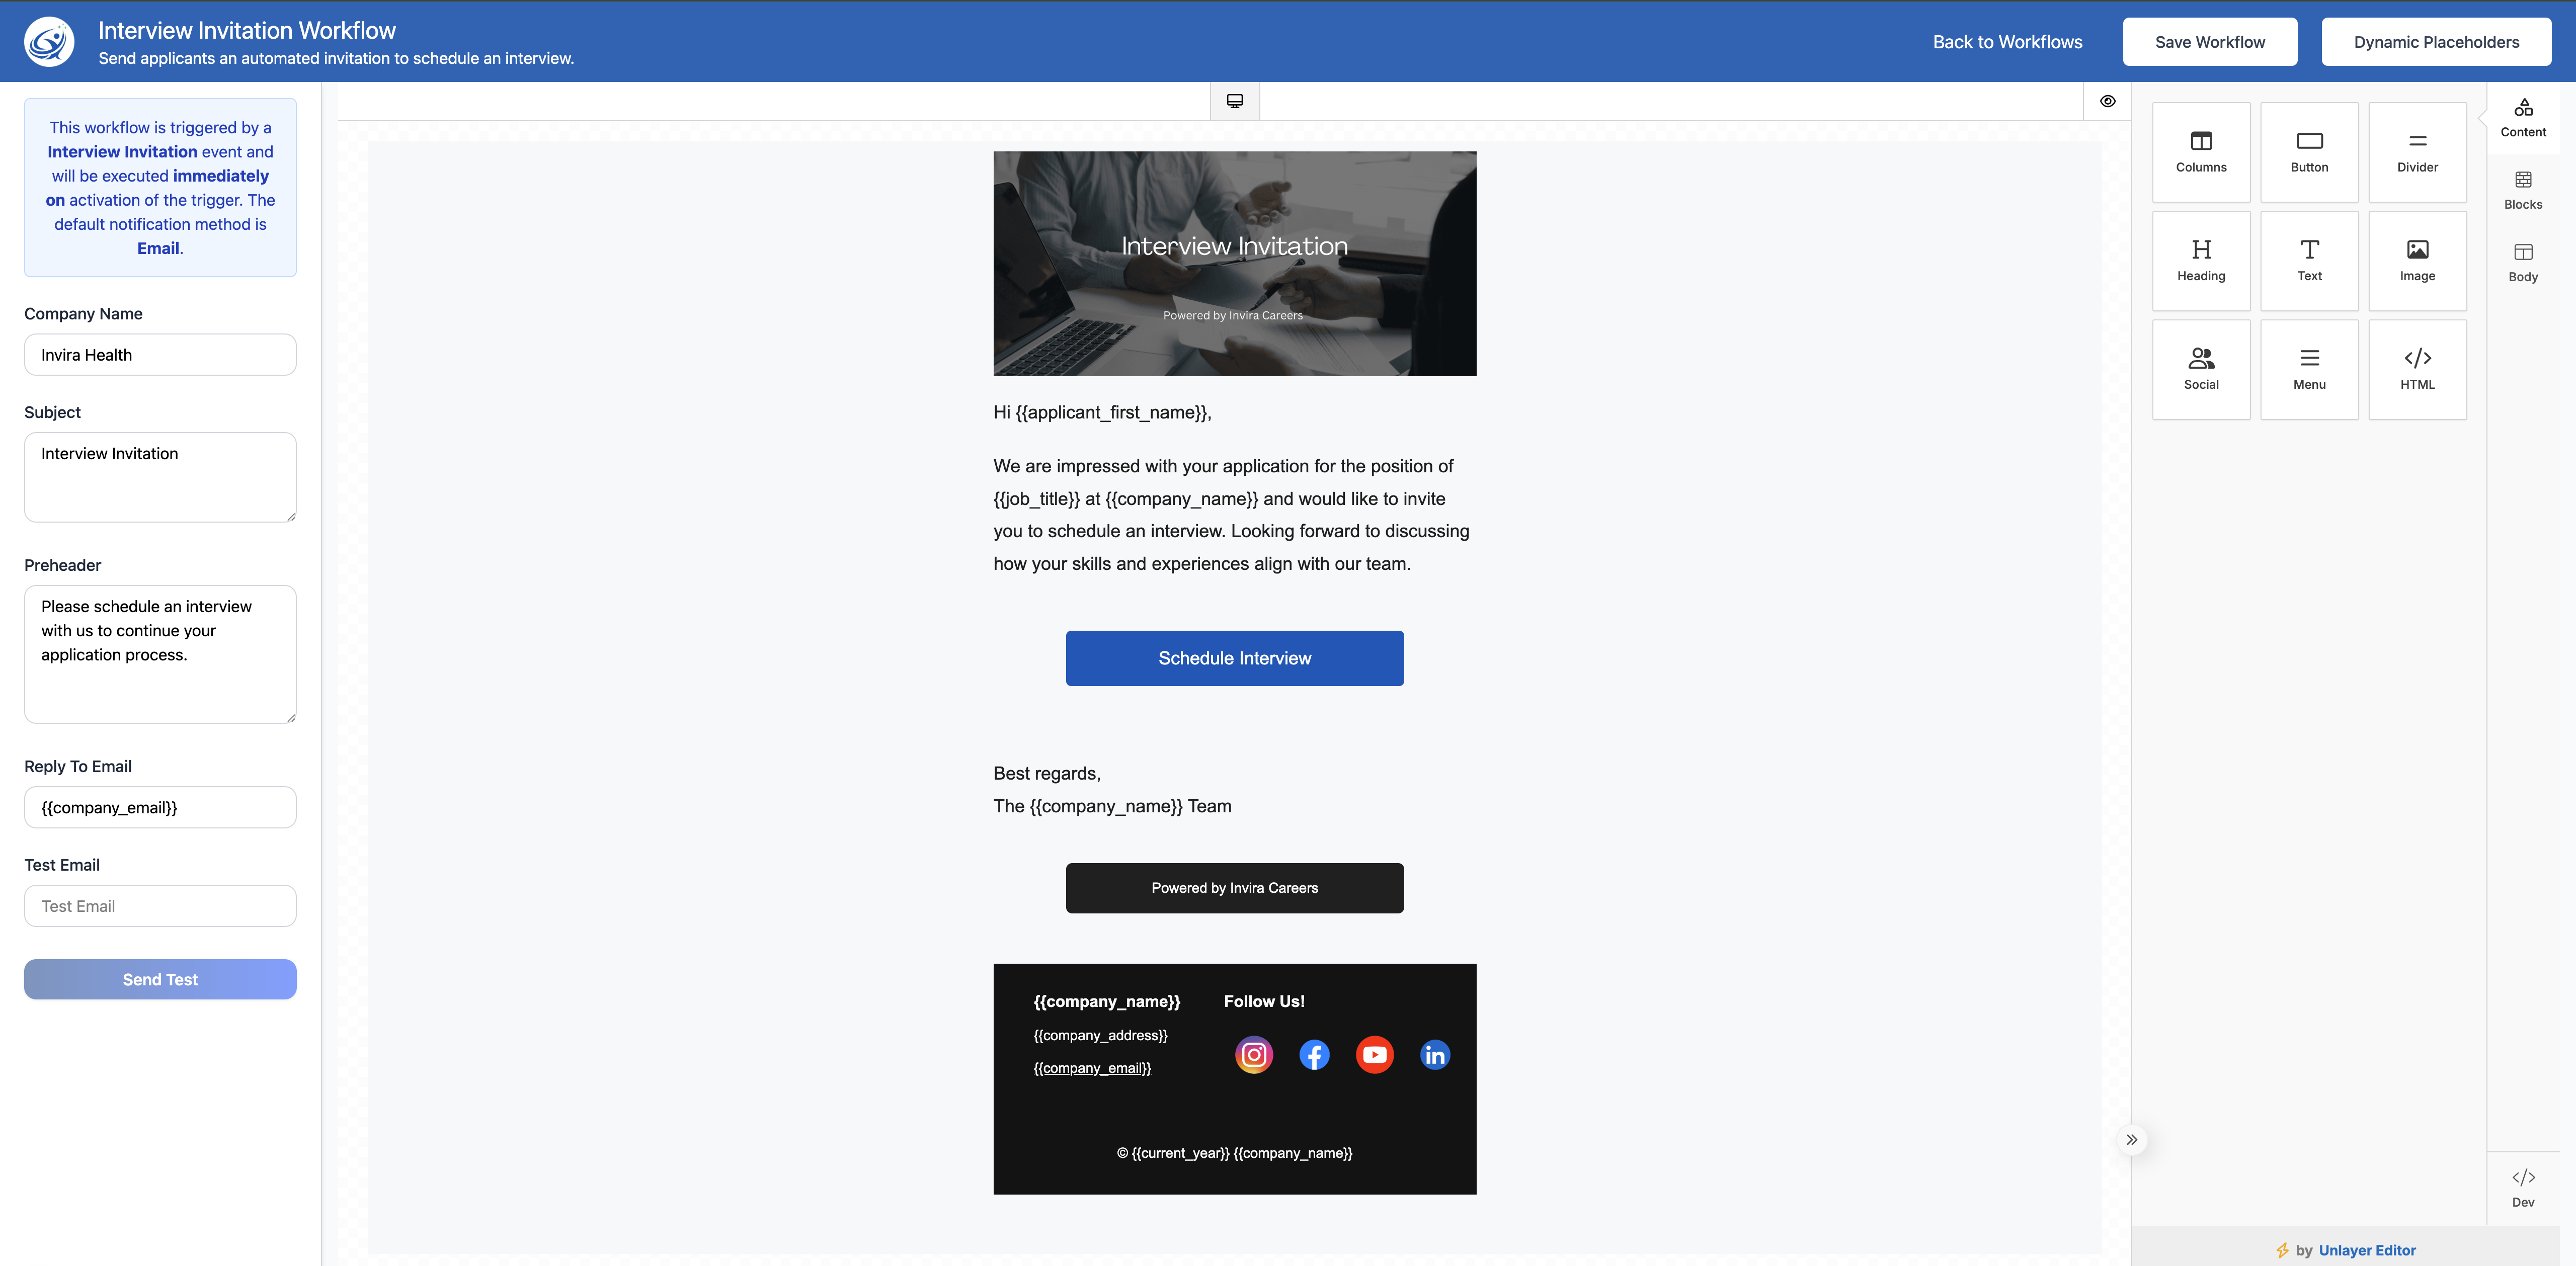Select the Button content block
The image size is (2576, 1266).
2309,152
